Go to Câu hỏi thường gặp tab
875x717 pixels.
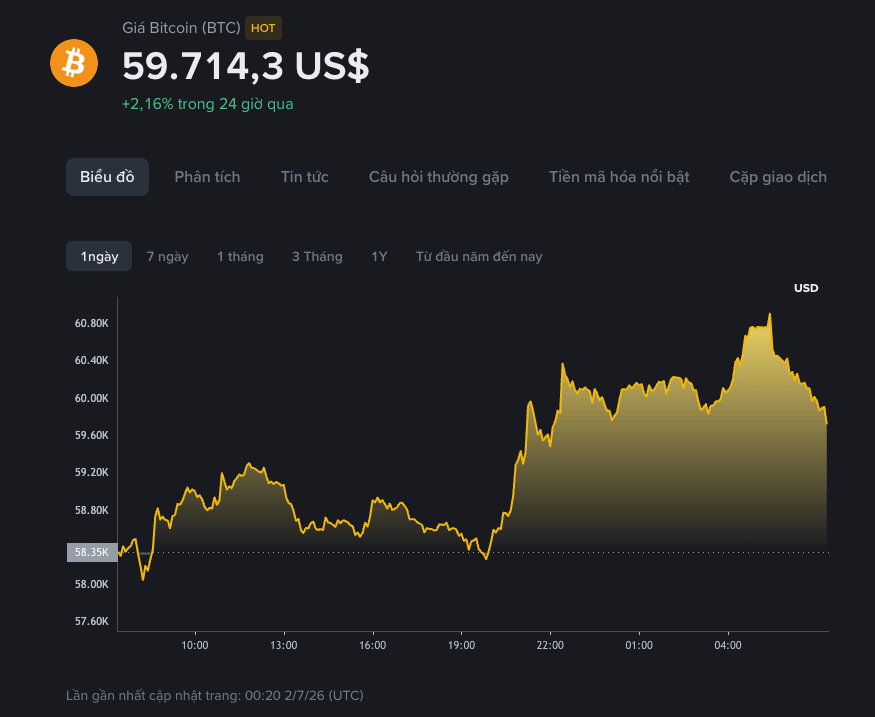coord(439,177)
